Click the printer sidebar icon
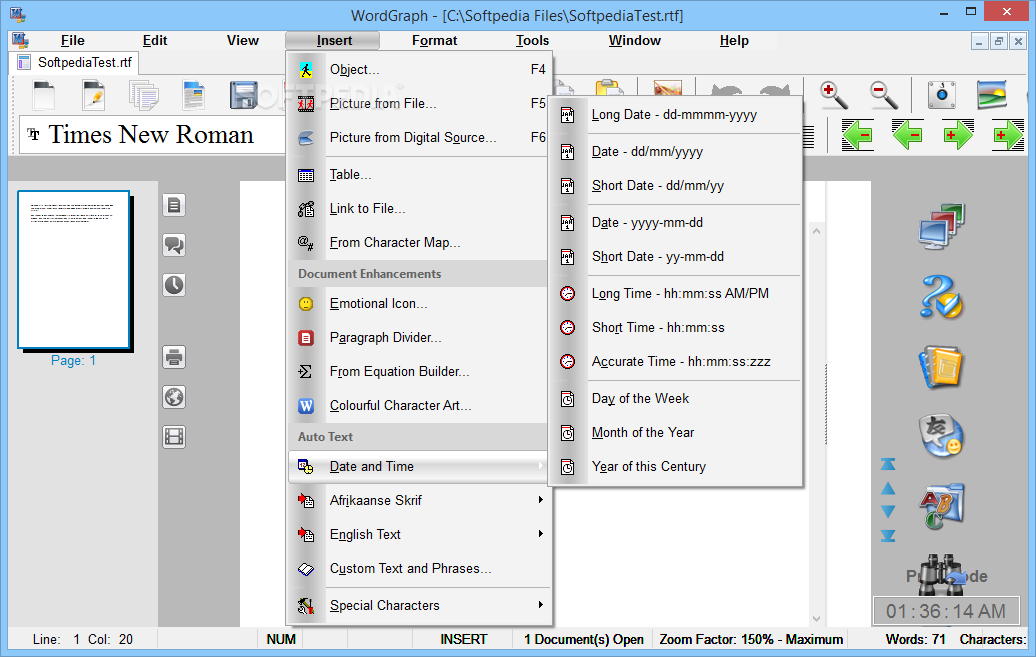The image size is (1036, 657). [174, 358]
